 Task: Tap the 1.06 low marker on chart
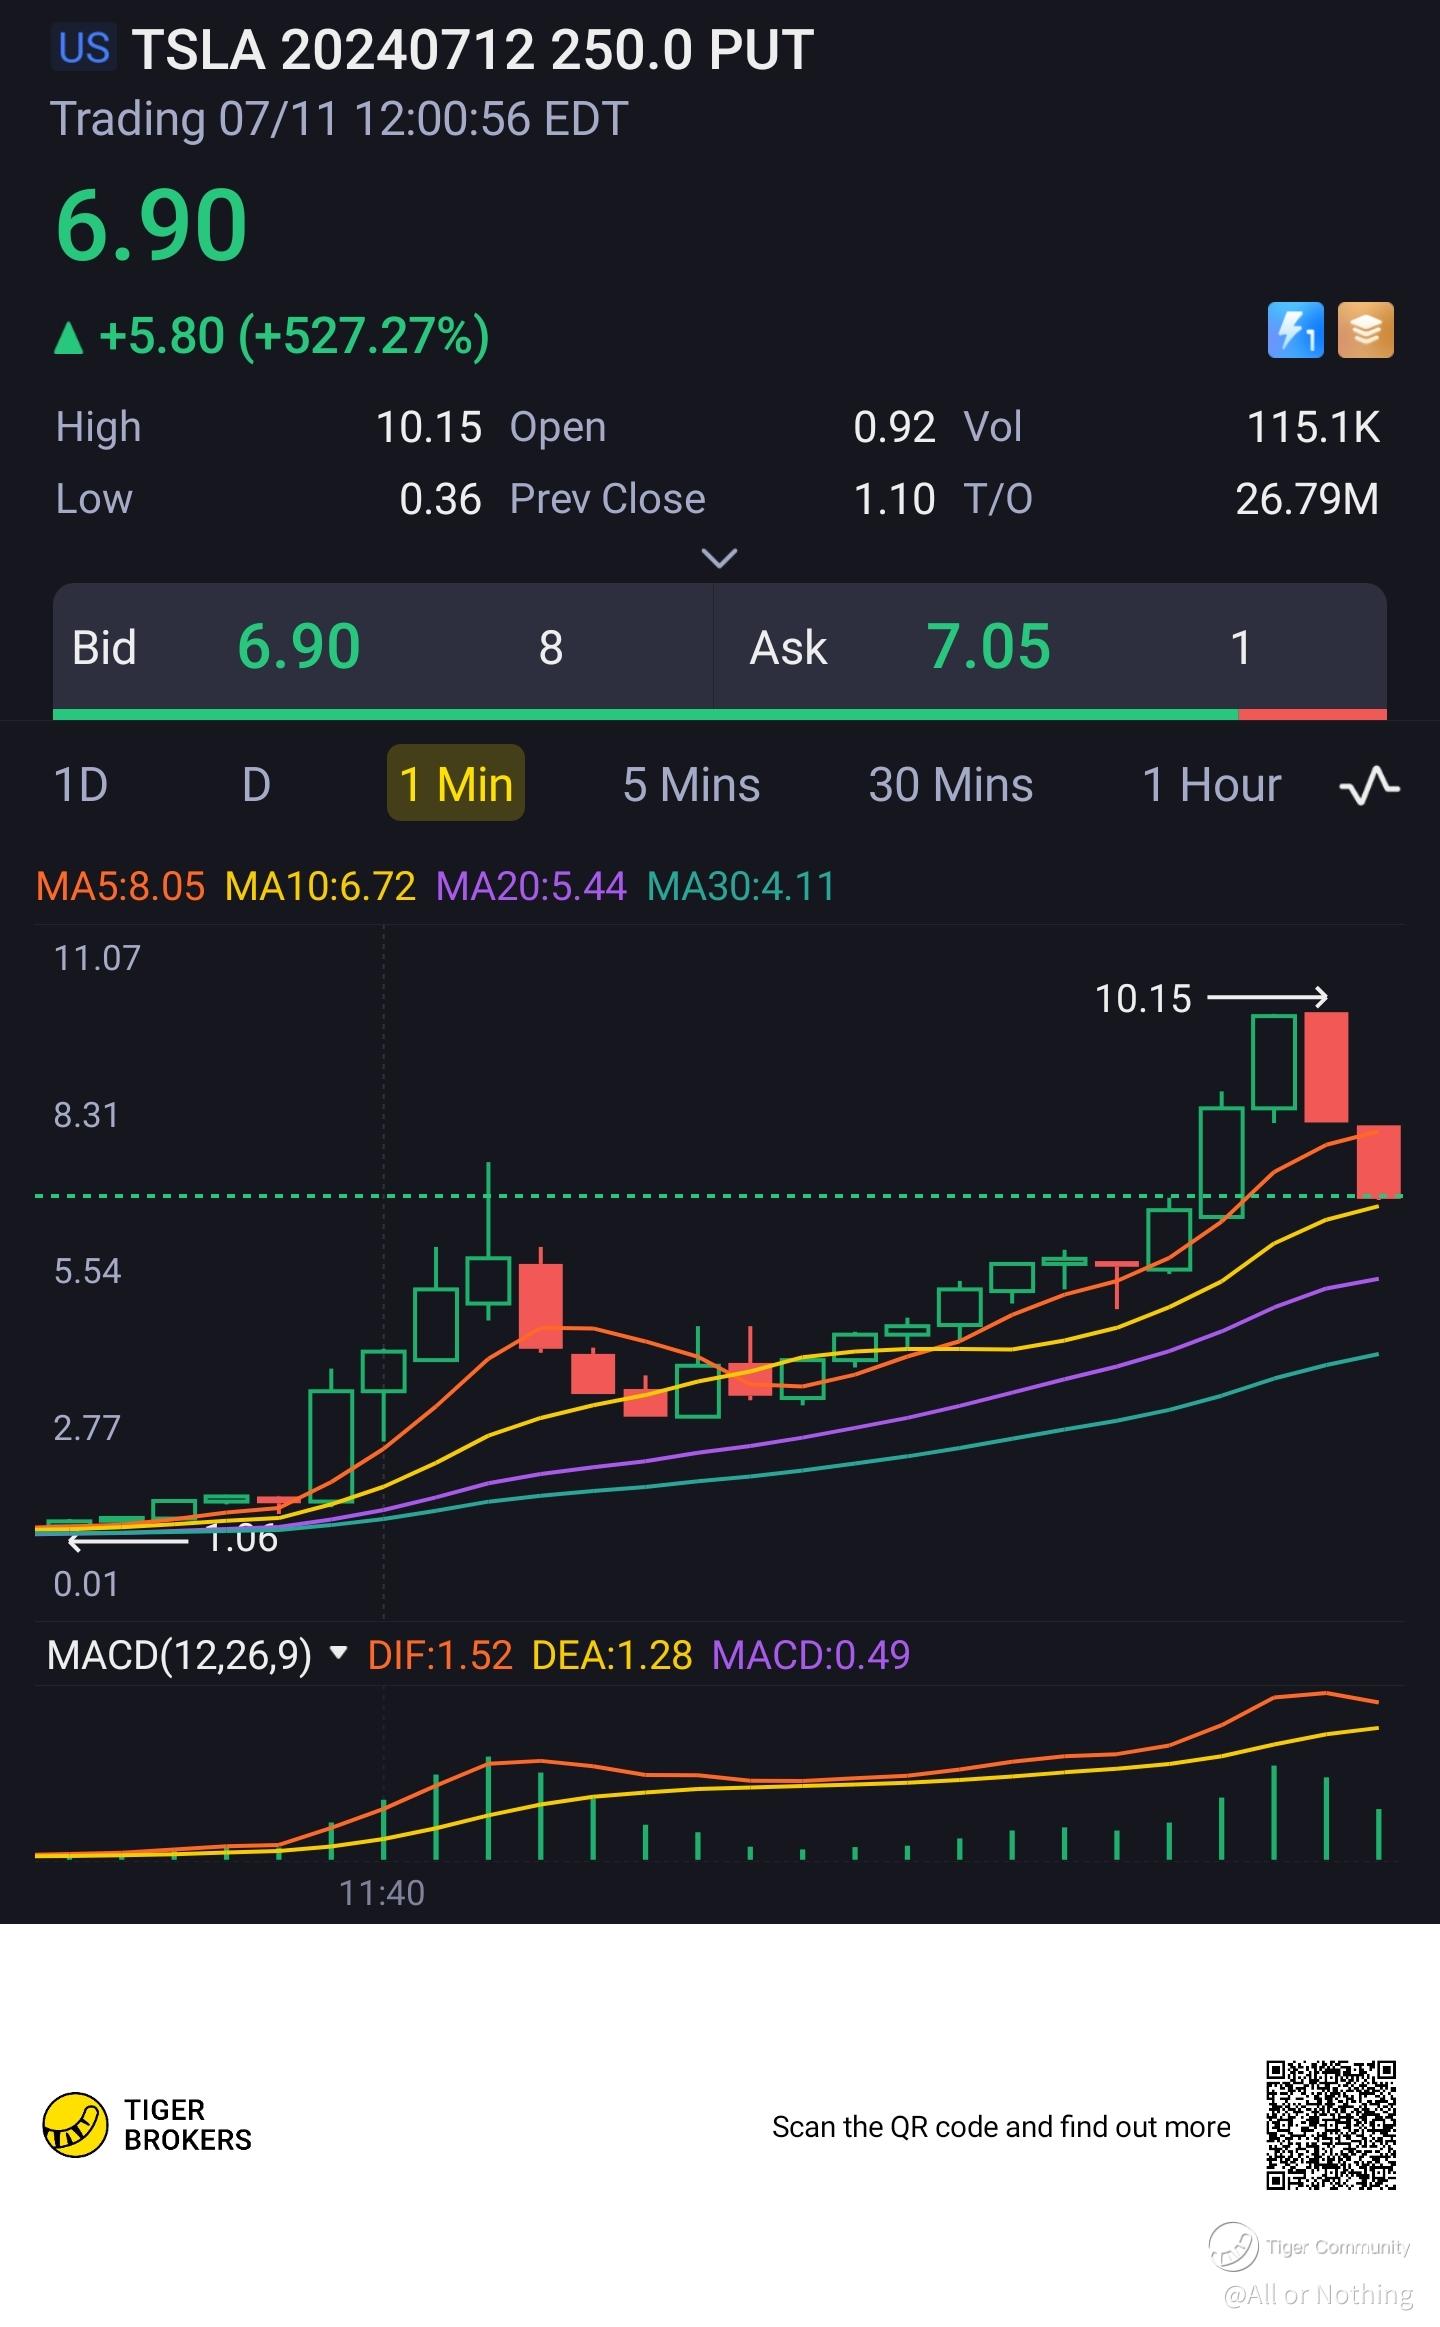[x=242, y=1539]
